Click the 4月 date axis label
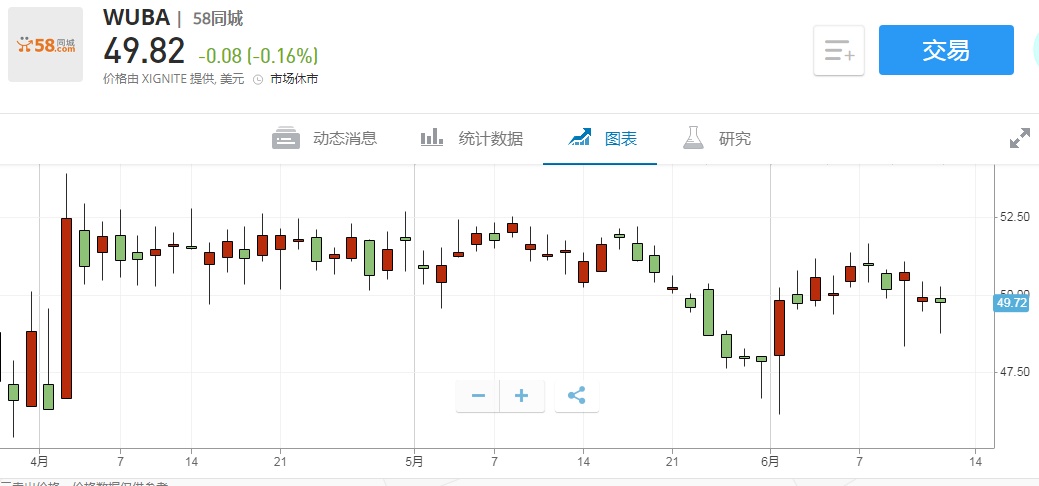The image size is (1039, 486). (39, 461)
